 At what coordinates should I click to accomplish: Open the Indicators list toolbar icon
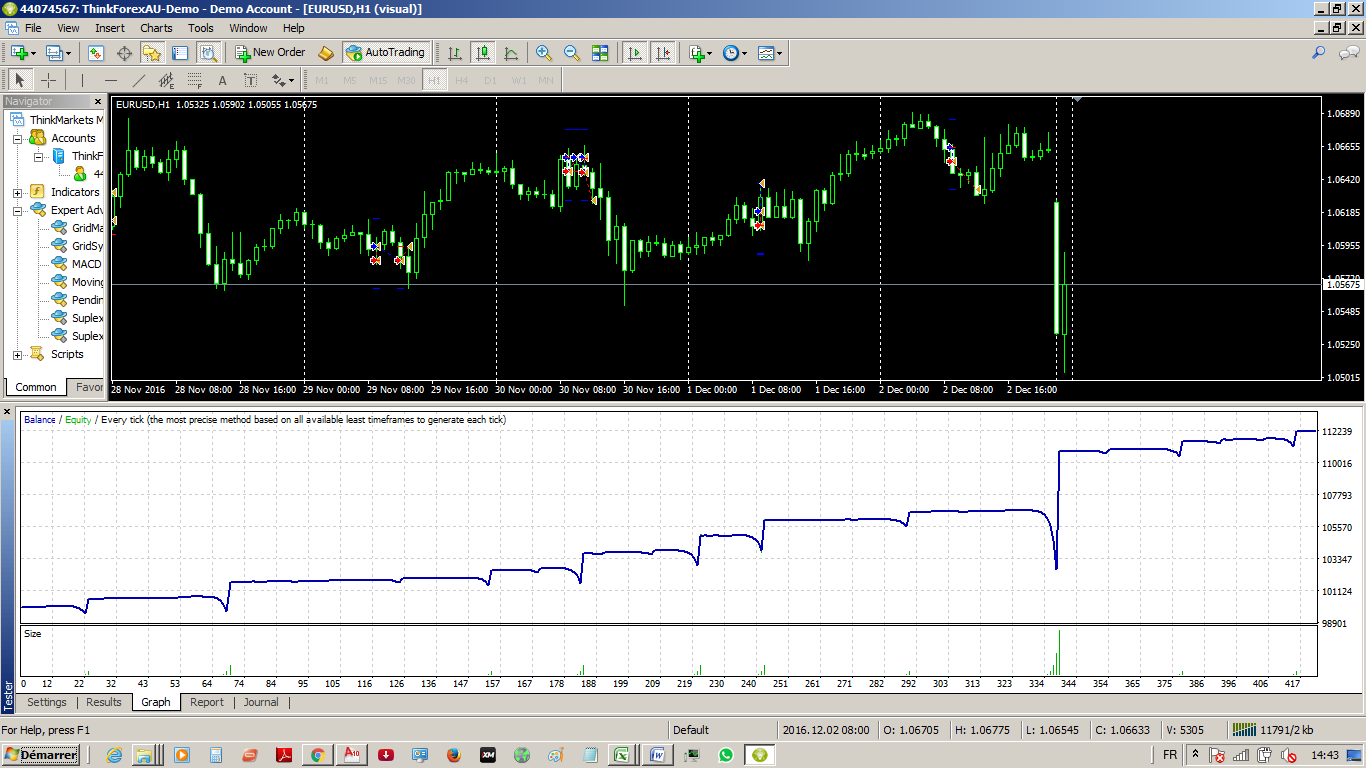point(697,53)
